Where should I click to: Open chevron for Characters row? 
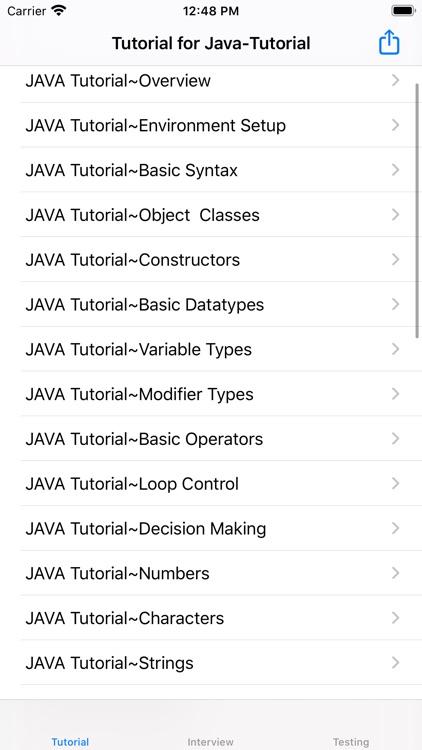click(x=395, y=618)
